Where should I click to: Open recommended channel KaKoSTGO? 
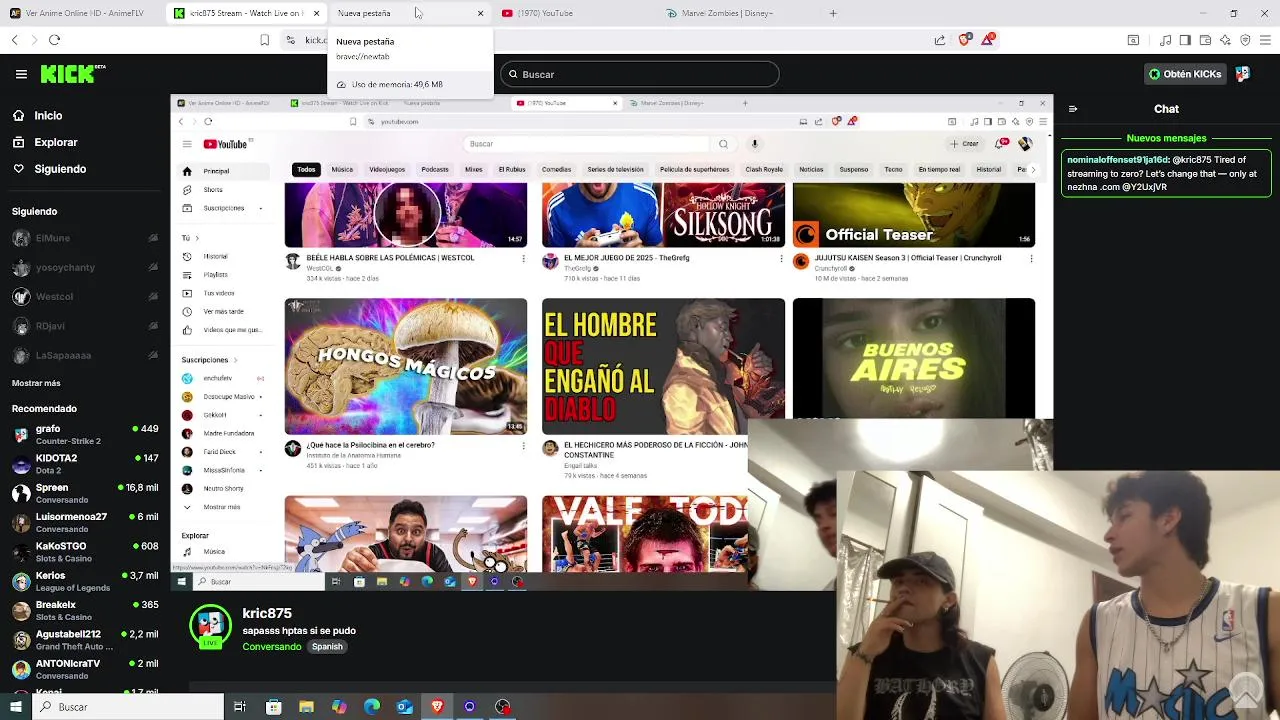(85, 552)
